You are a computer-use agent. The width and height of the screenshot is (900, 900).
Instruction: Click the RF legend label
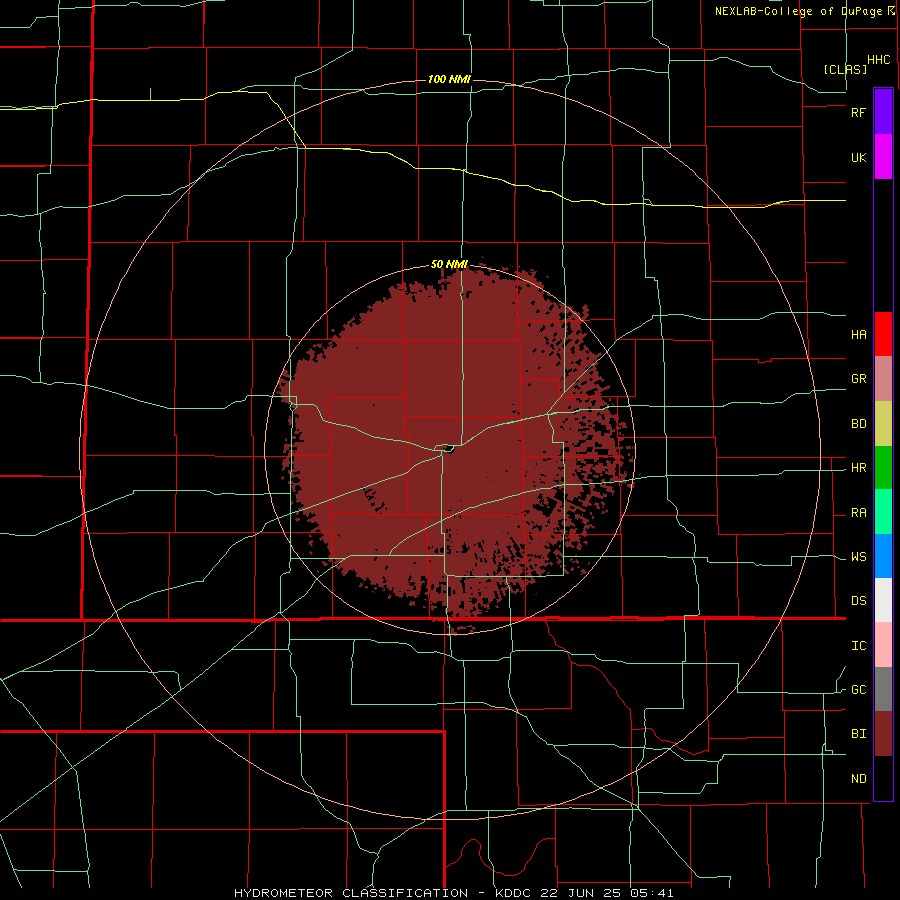(858, 112)
